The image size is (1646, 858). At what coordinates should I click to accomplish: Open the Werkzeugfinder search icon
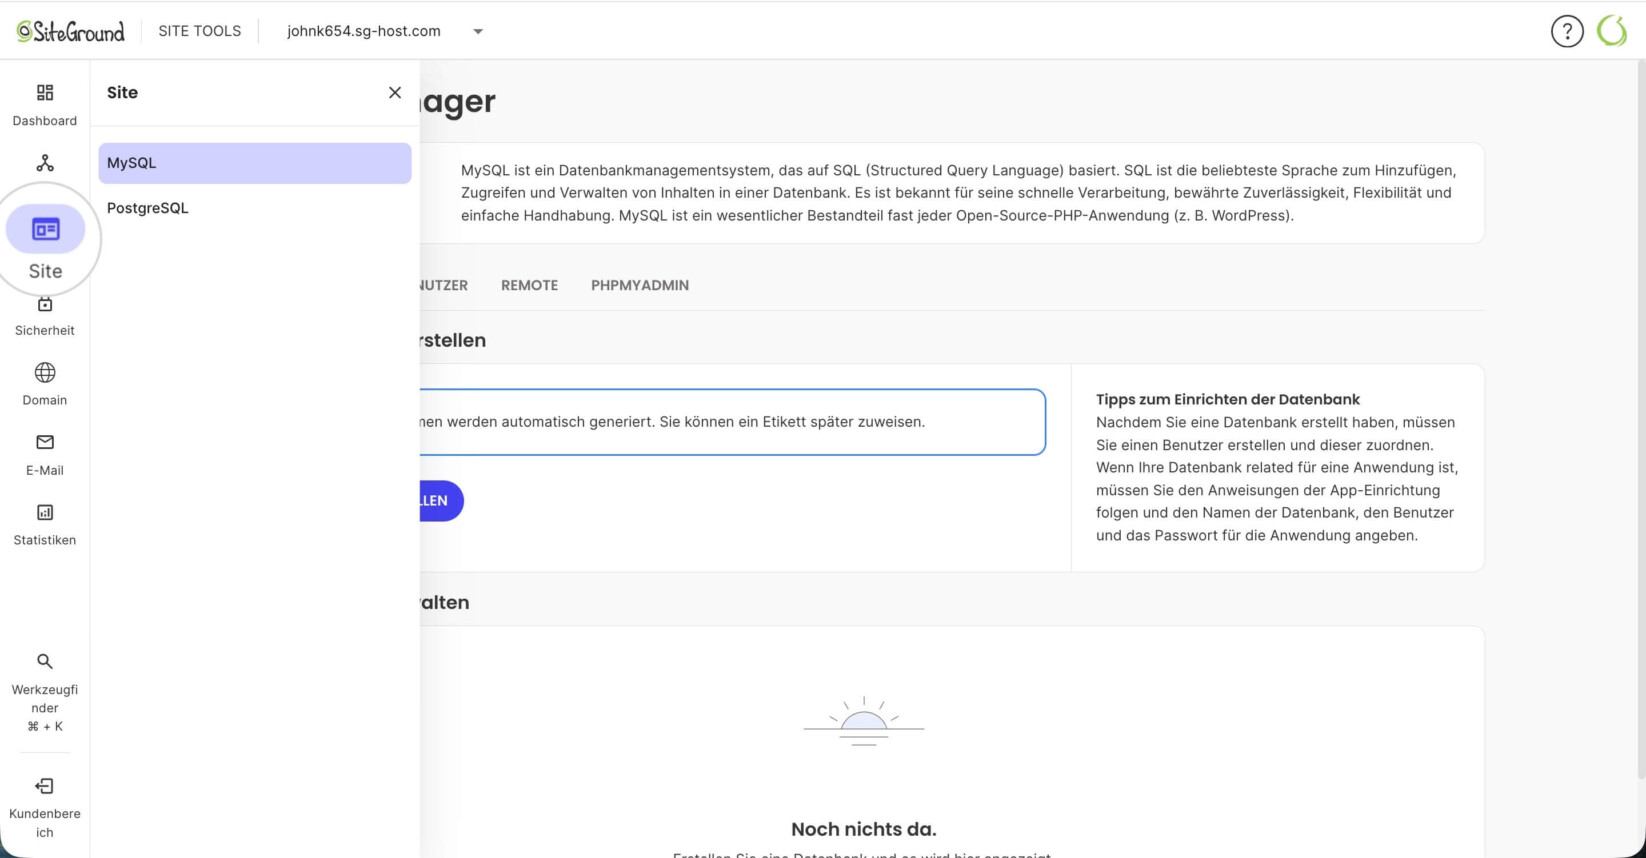[45, 661]
